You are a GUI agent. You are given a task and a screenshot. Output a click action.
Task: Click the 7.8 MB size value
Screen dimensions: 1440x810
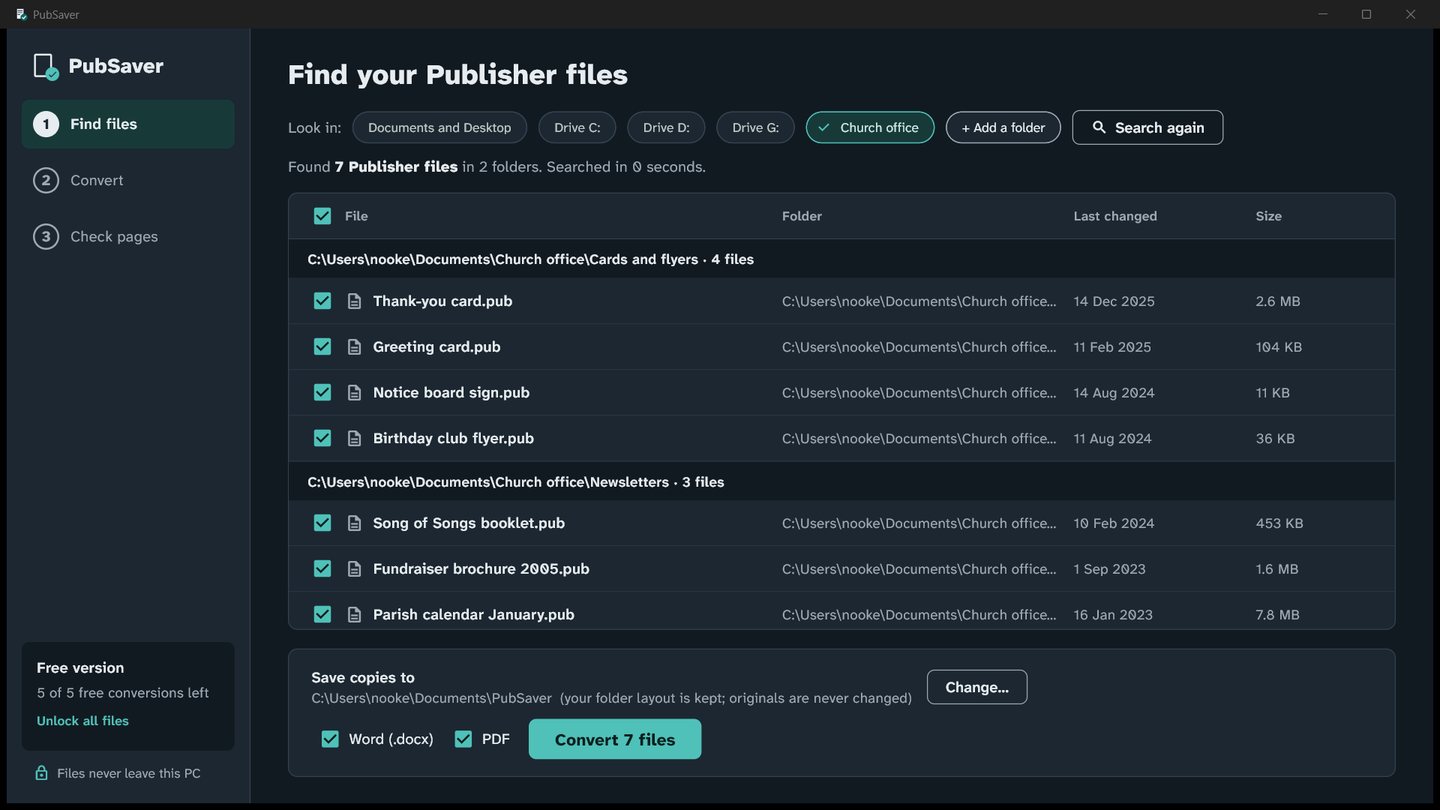tap(1278, 615)
